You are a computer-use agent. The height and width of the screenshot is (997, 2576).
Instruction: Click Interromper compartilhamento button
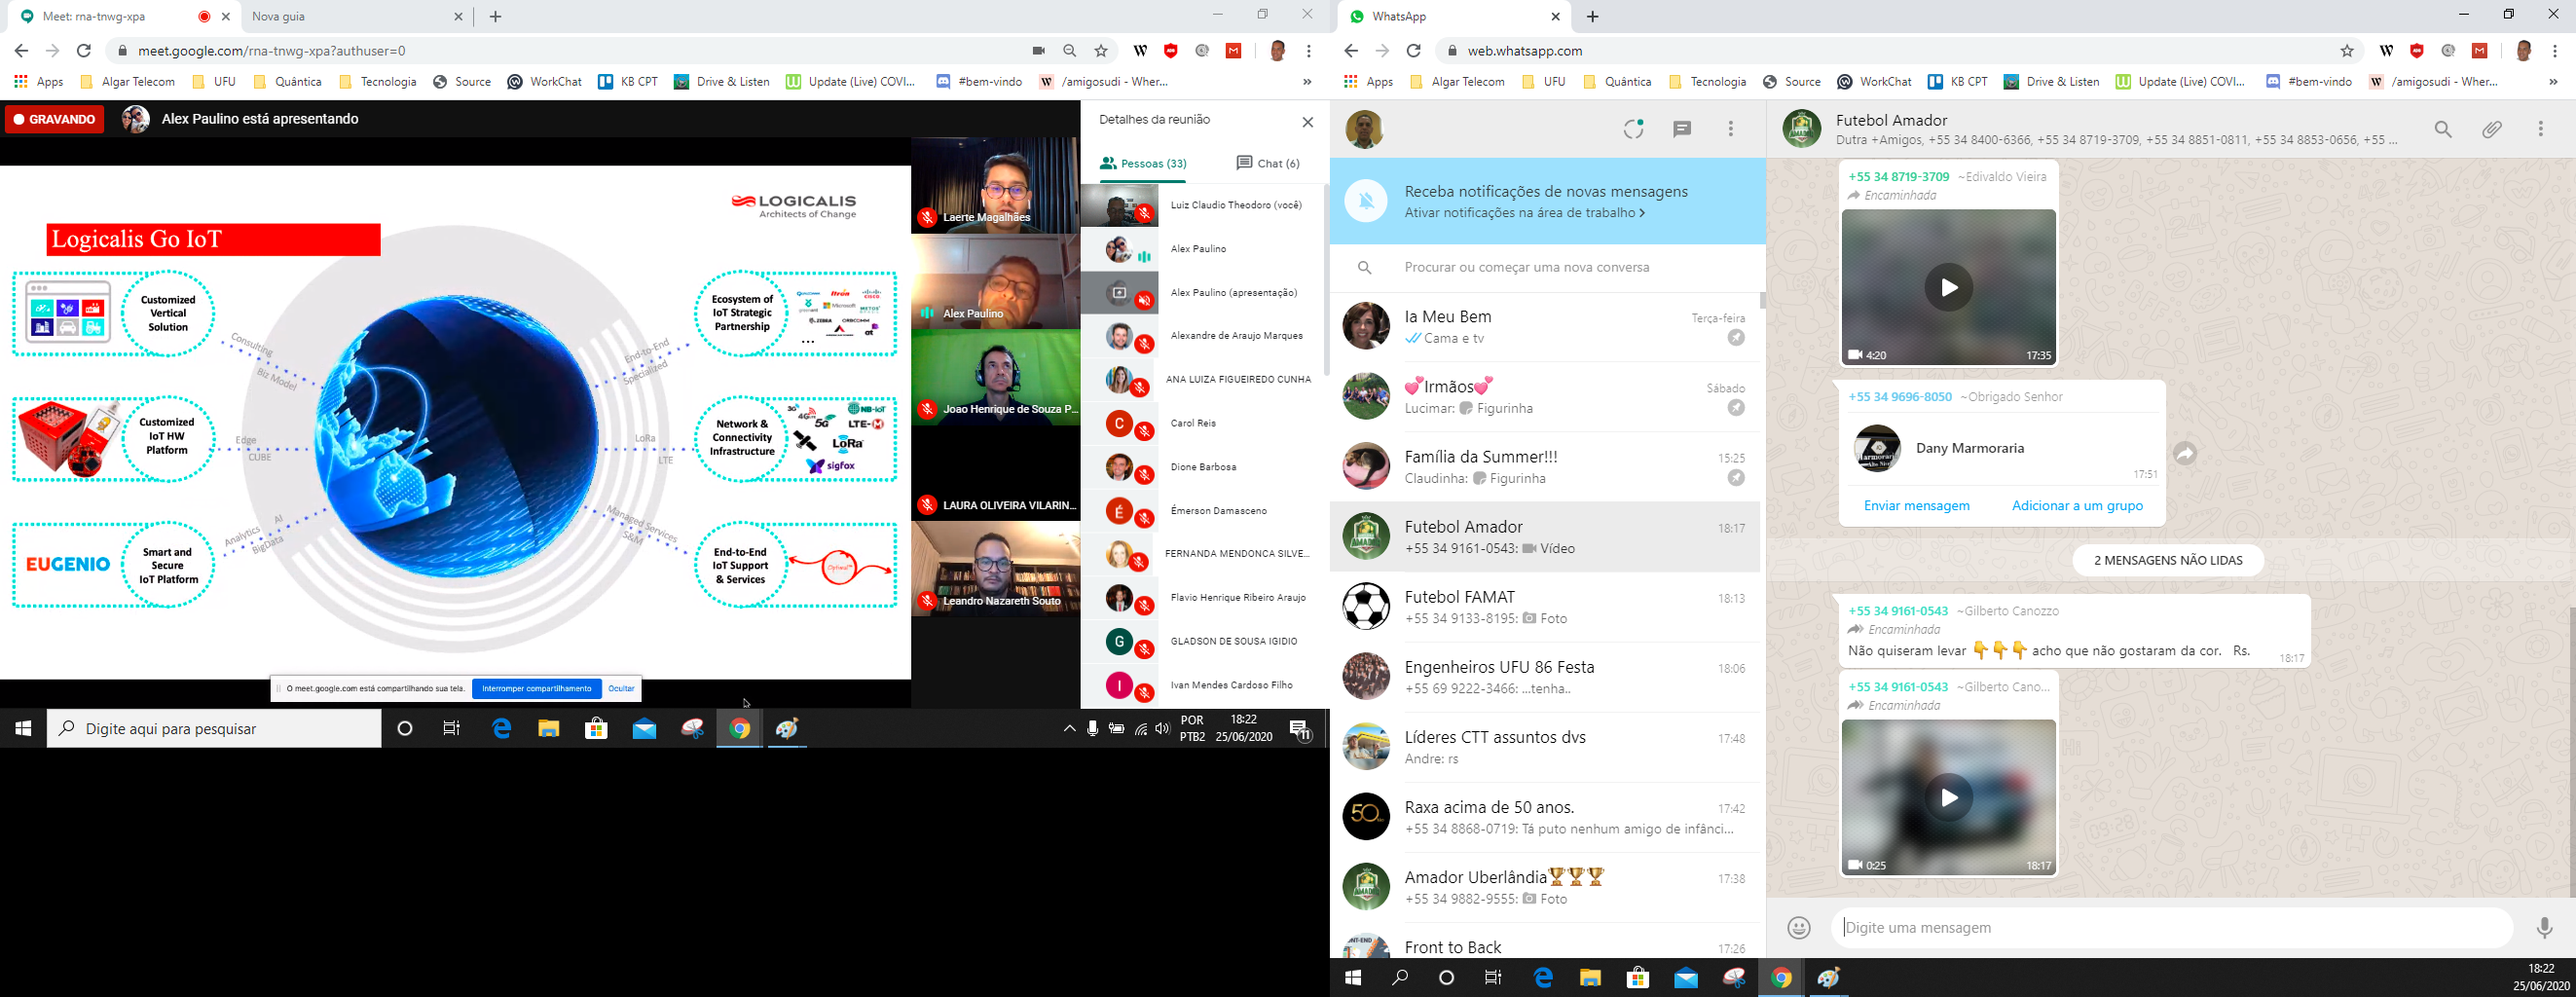pyautogui.click(x=536, y=689)
